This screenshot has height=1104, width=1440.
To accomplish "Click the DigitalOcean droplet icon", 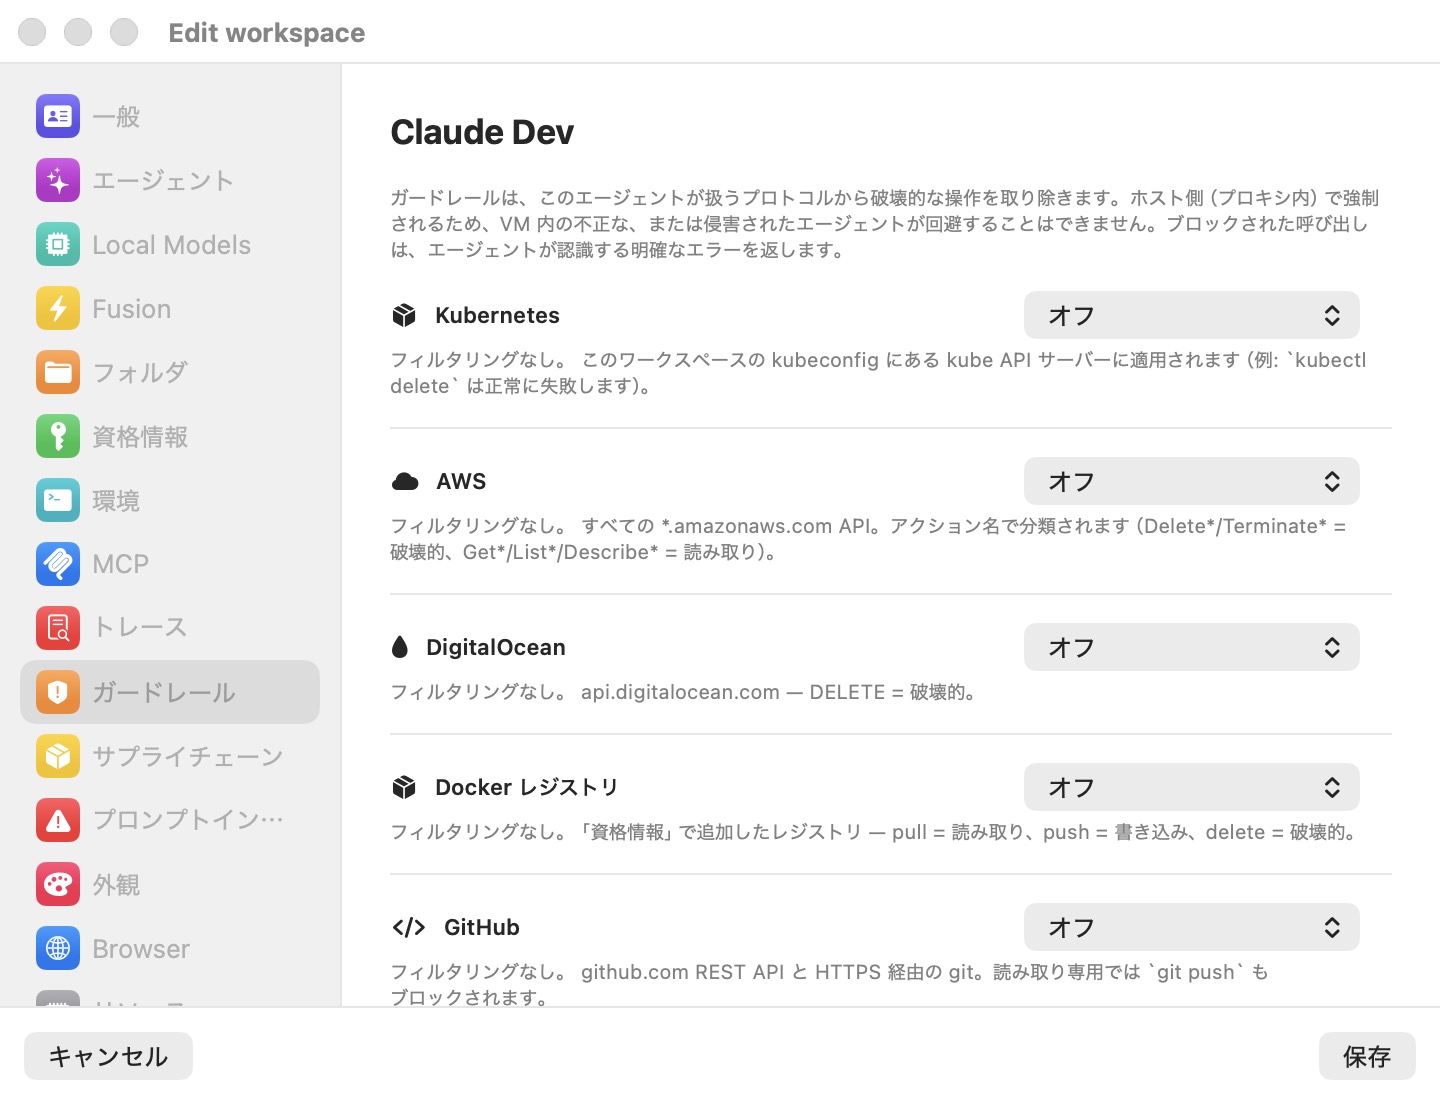I will click(400, 647).
